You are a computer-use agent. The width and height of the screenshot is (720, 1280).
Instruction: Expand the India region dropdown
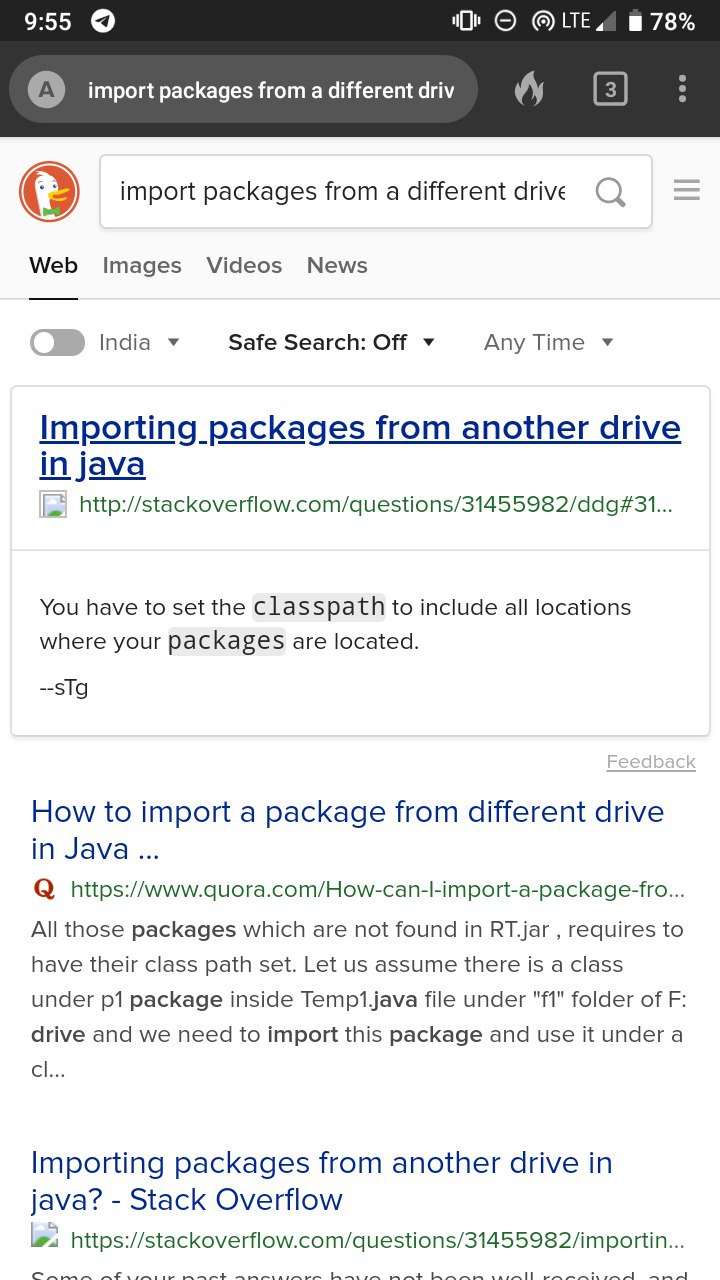pyautogui.click(x=140, y=342)
